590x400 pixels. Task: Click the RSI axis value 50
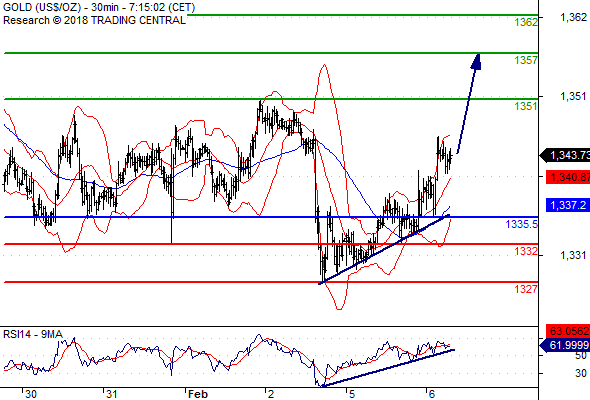(x=581, y=356)
